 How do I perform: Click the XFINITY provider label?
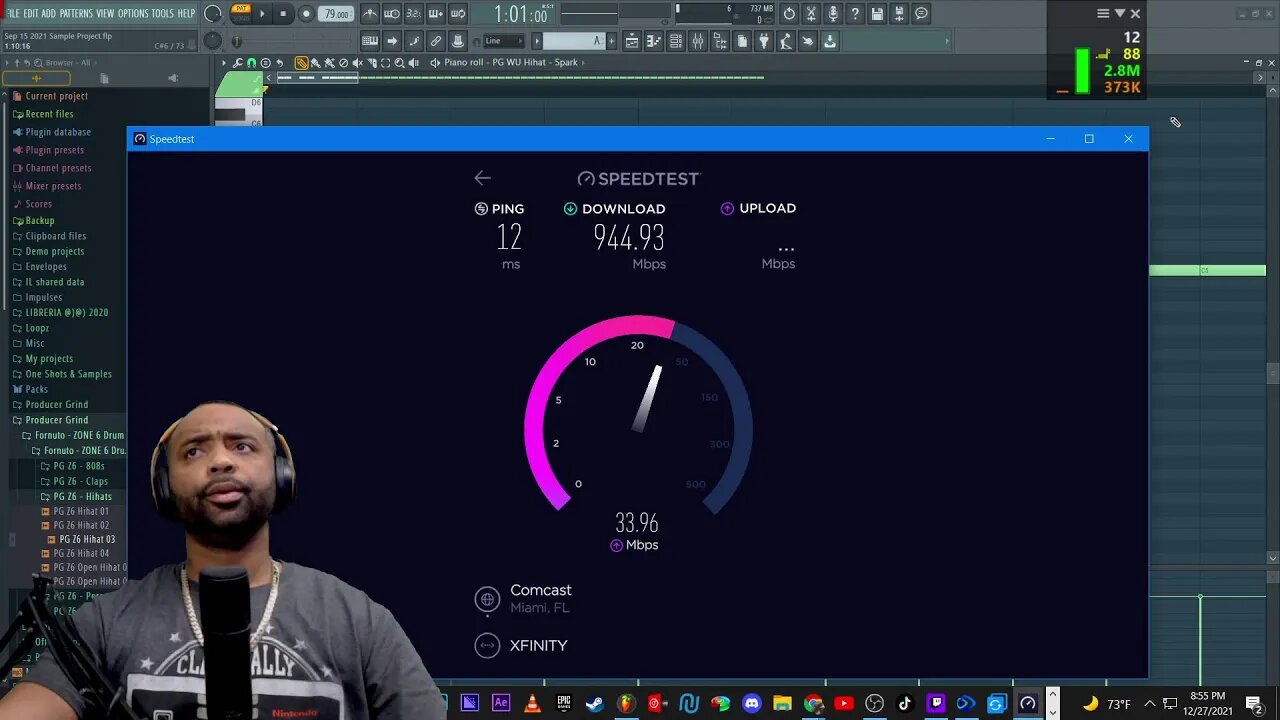click(539, 646)
